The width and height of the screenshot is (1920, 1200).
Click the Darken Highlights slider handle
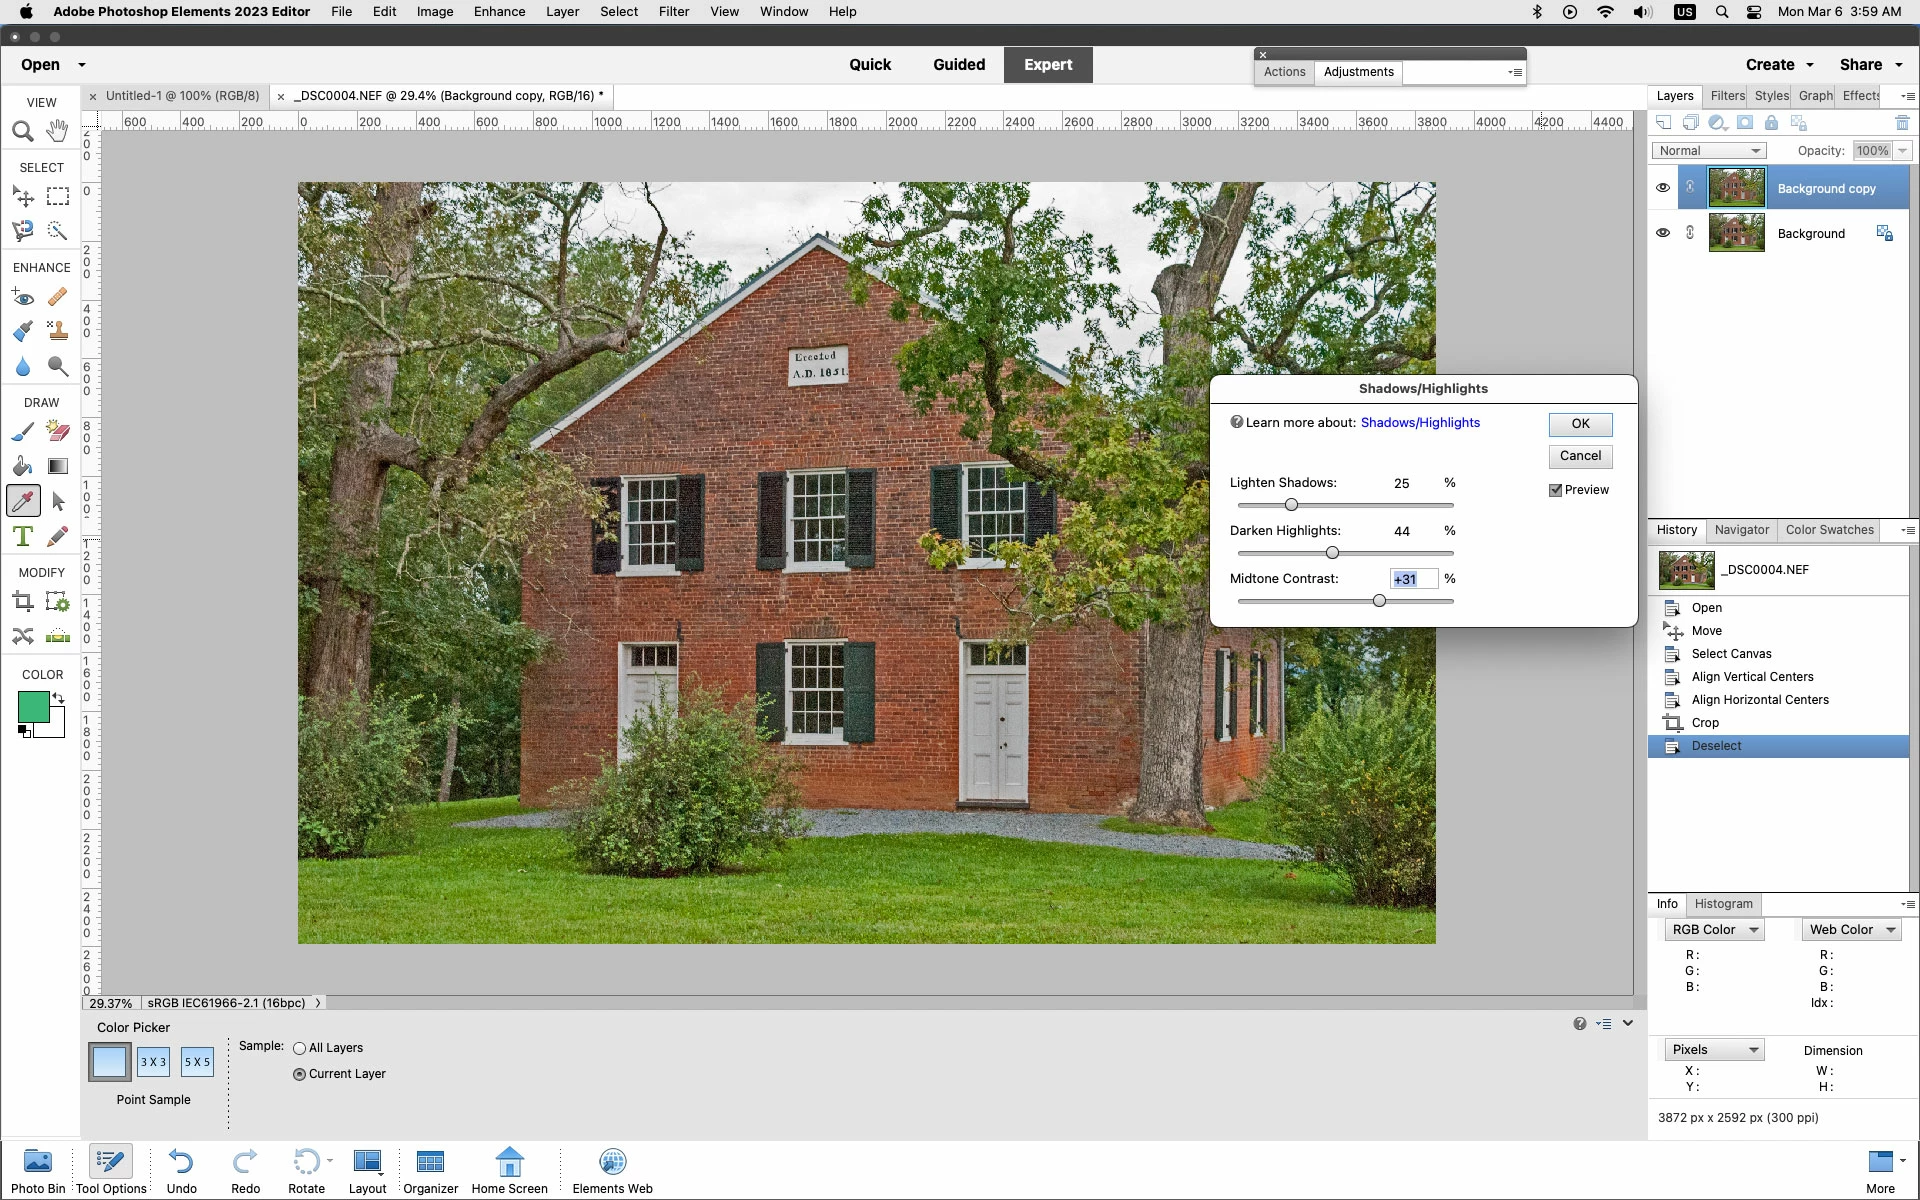coord(1332,553)
